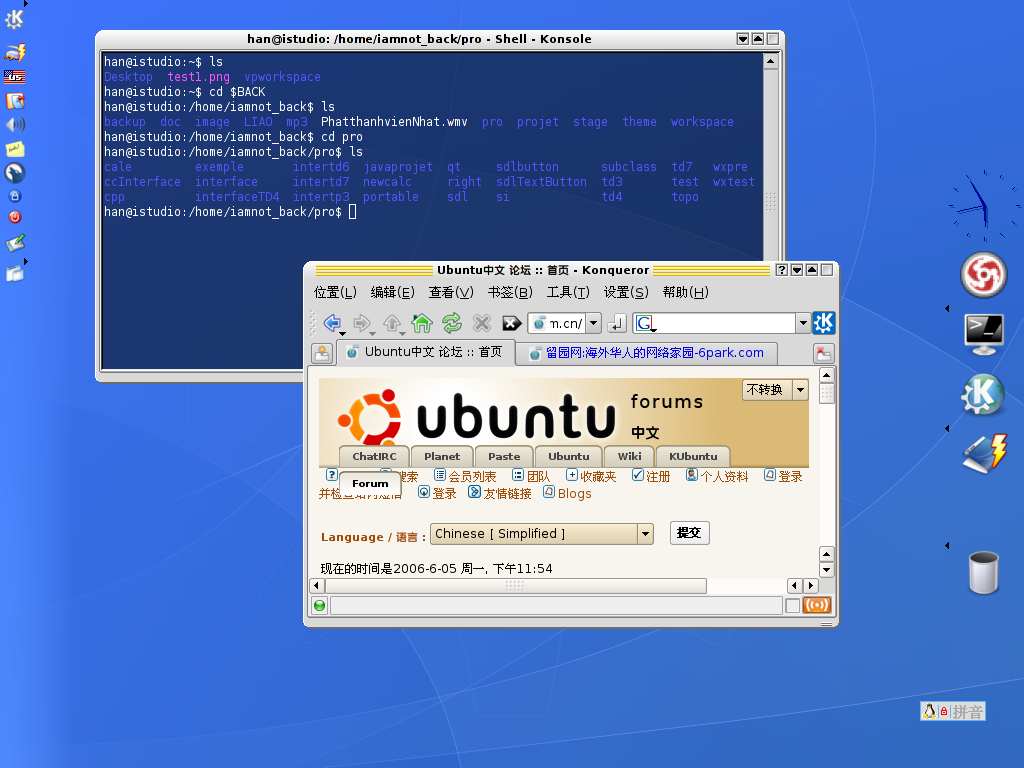The image size is (1024, 768).
Task: Reload the current page in Konqueror
Action: point(452,323)
